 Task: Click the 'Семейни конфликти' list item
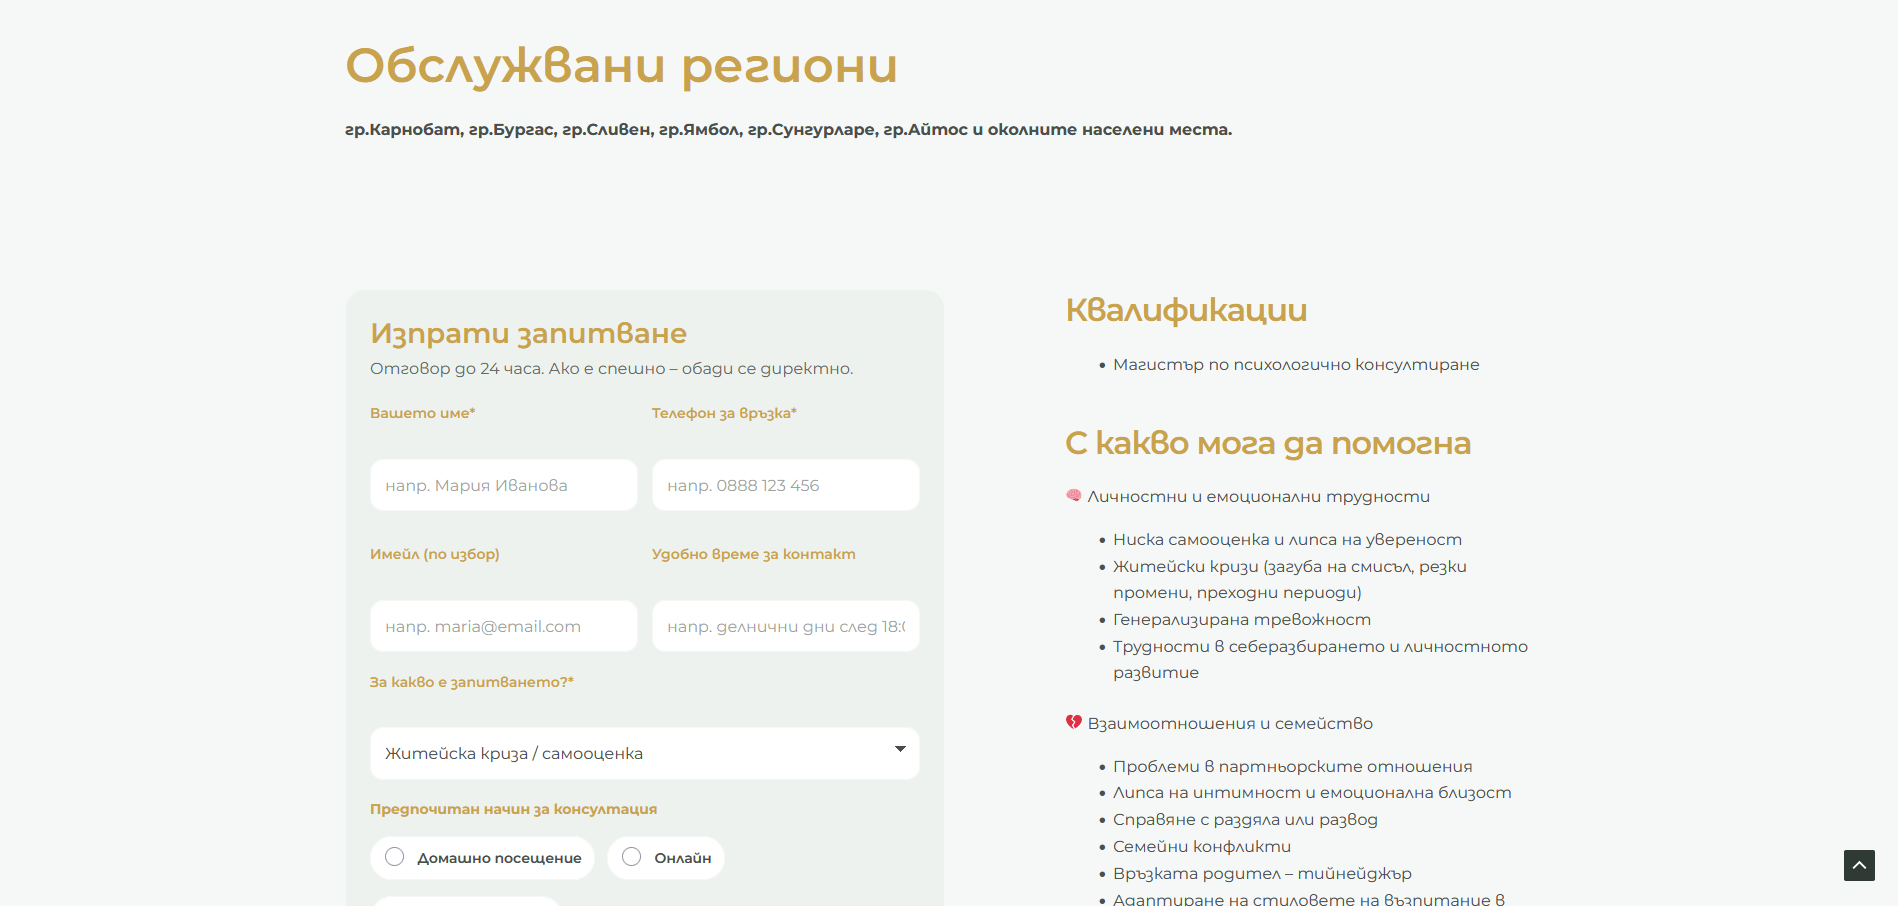point(1201,846)
